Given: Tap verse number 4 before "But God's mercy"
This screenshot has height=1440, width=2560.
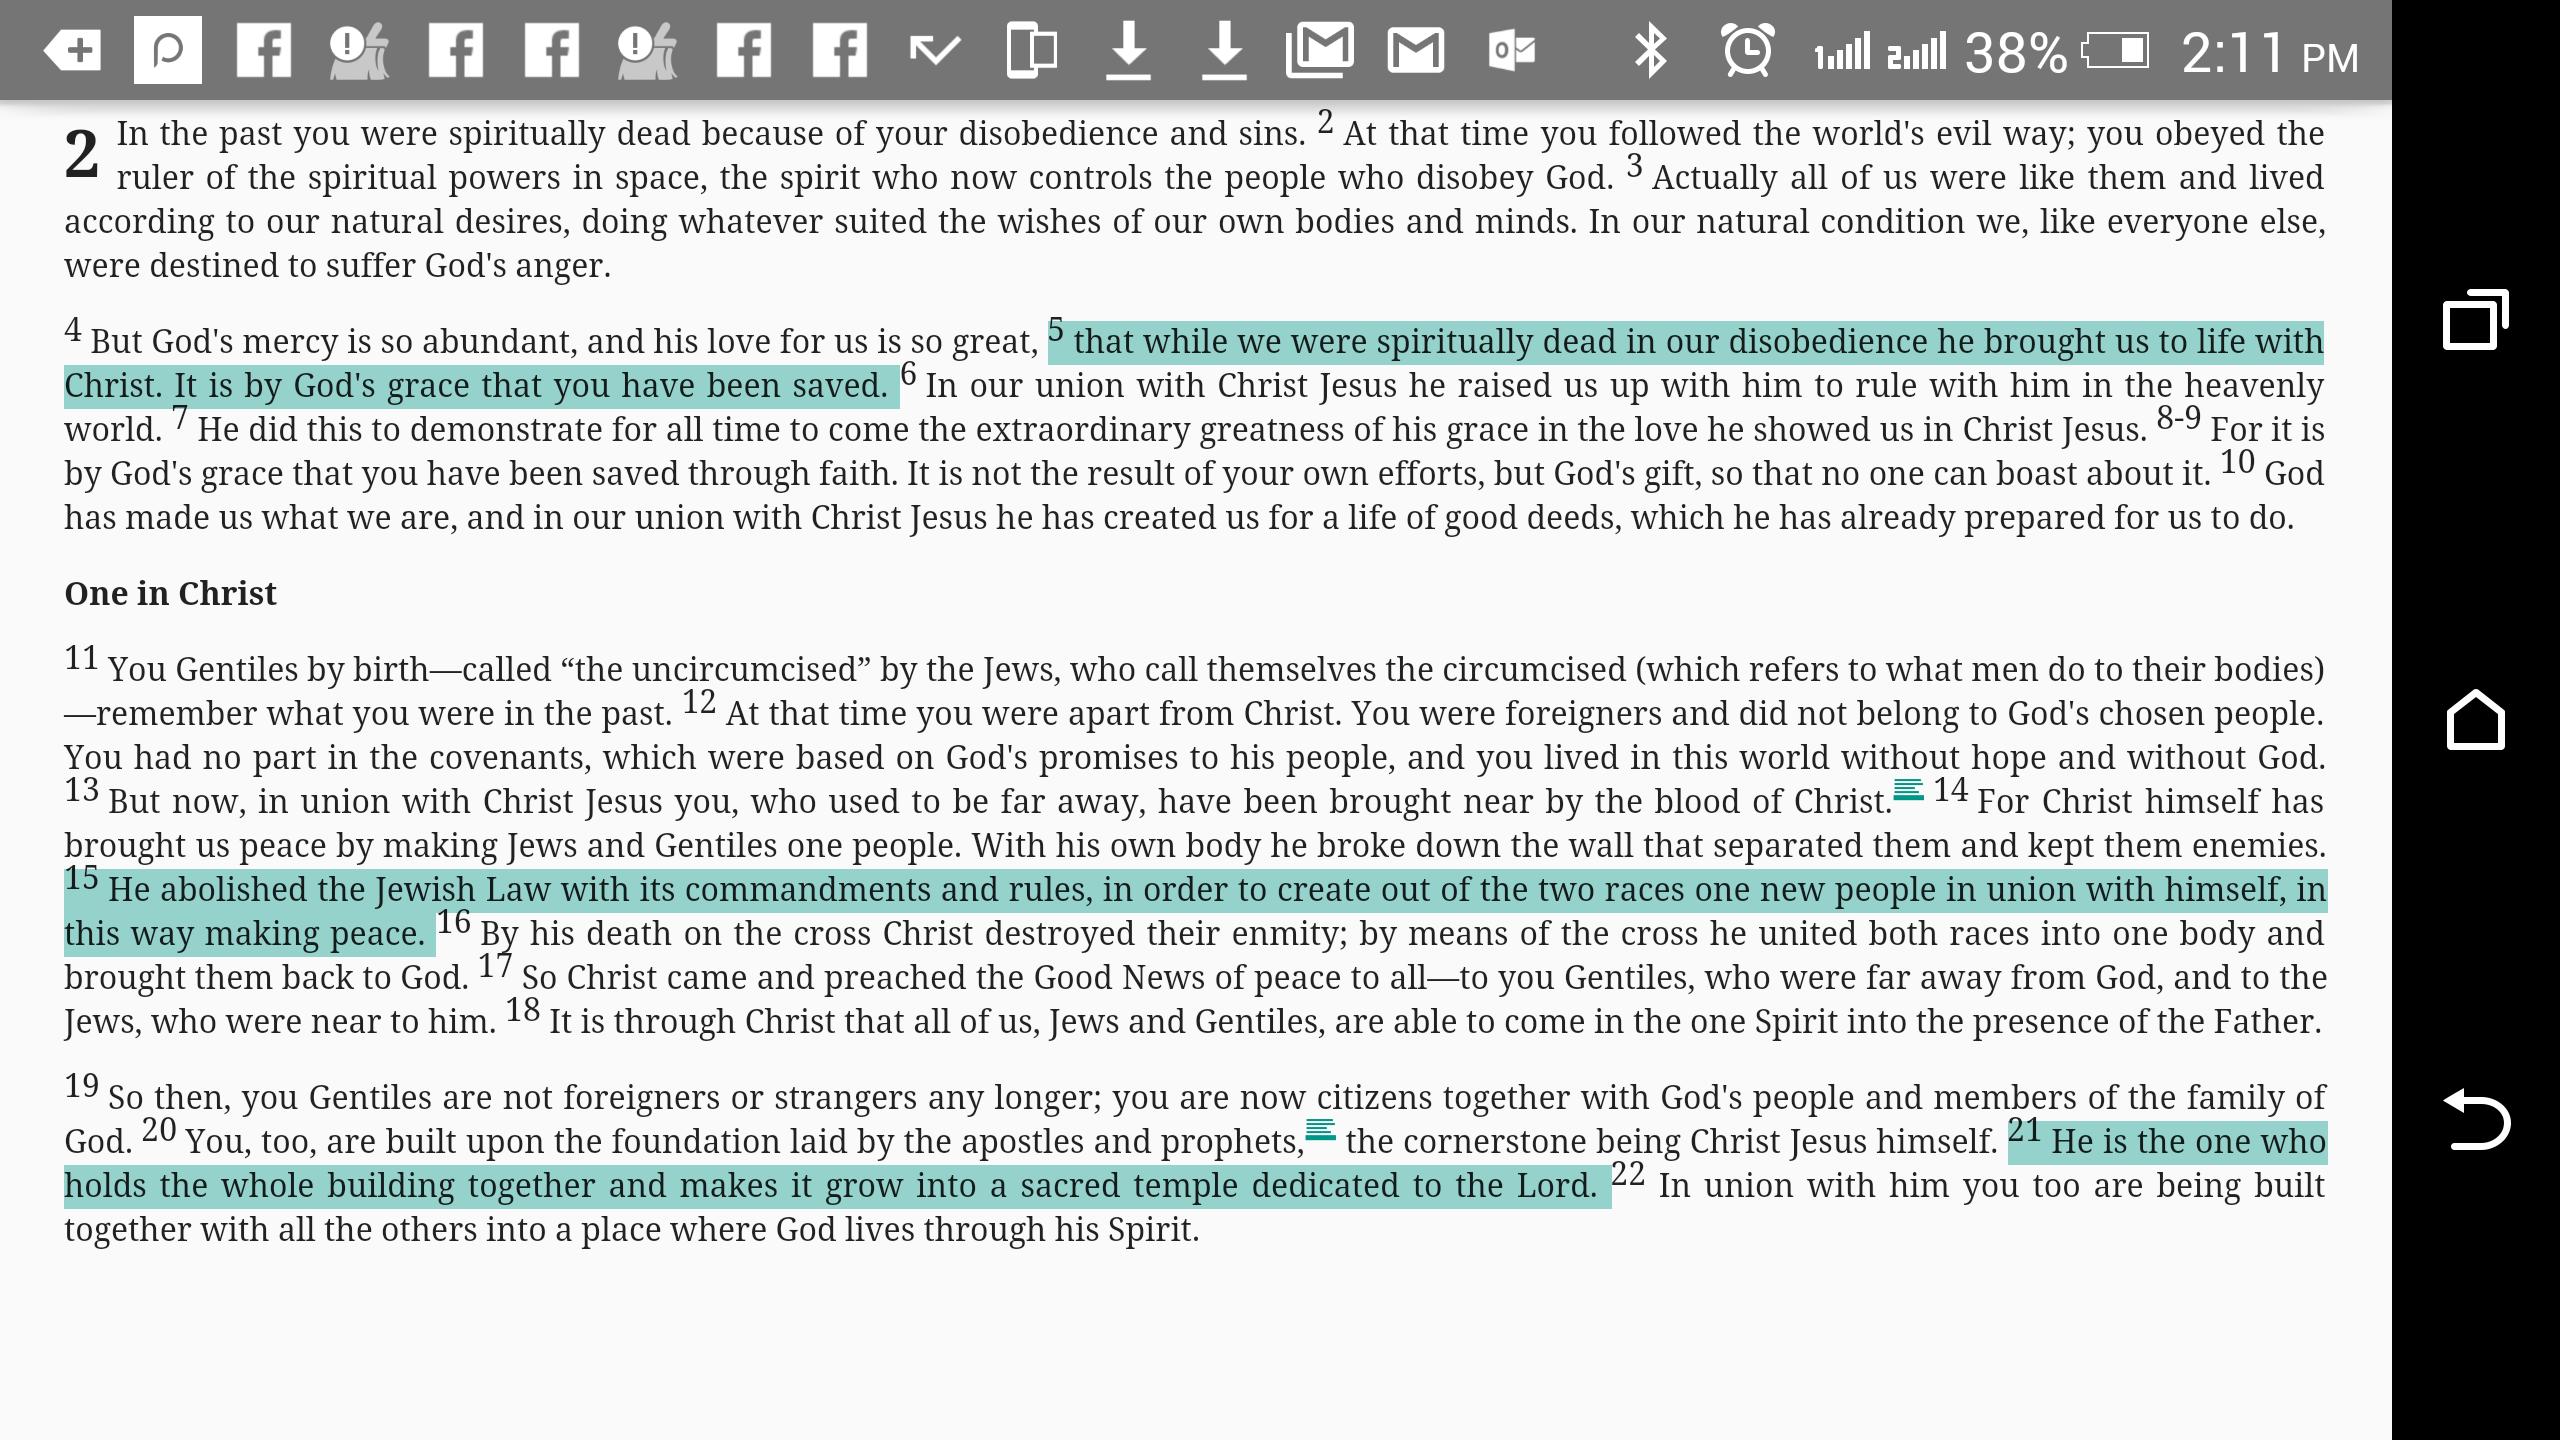Looking at the screenshot, I should (72, 330).
